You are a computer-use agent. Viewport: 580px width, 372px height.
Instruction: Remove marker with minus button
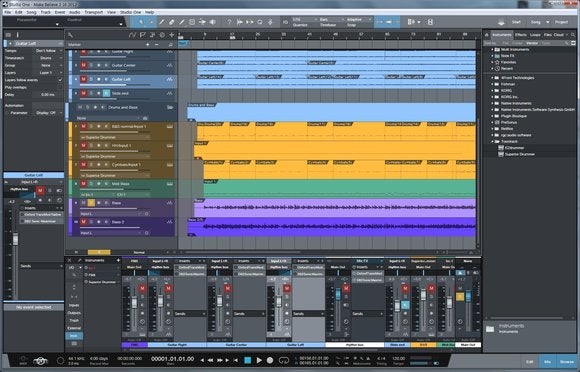[157, 44]
